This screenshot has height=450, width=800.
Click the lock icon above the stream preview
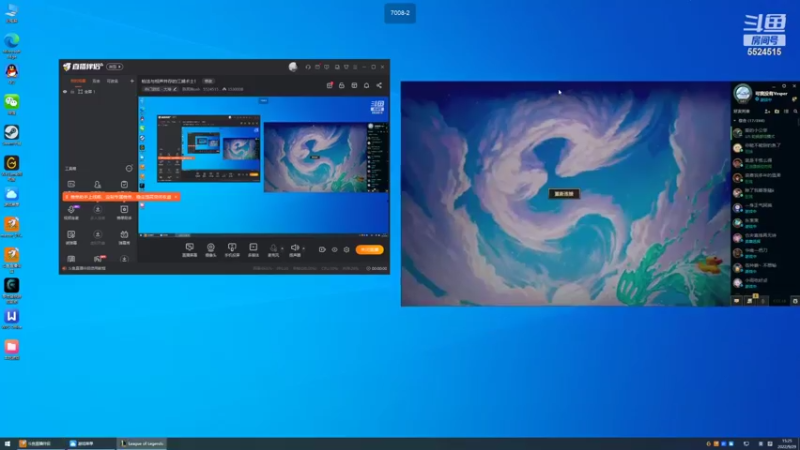(x=342, y=85)
